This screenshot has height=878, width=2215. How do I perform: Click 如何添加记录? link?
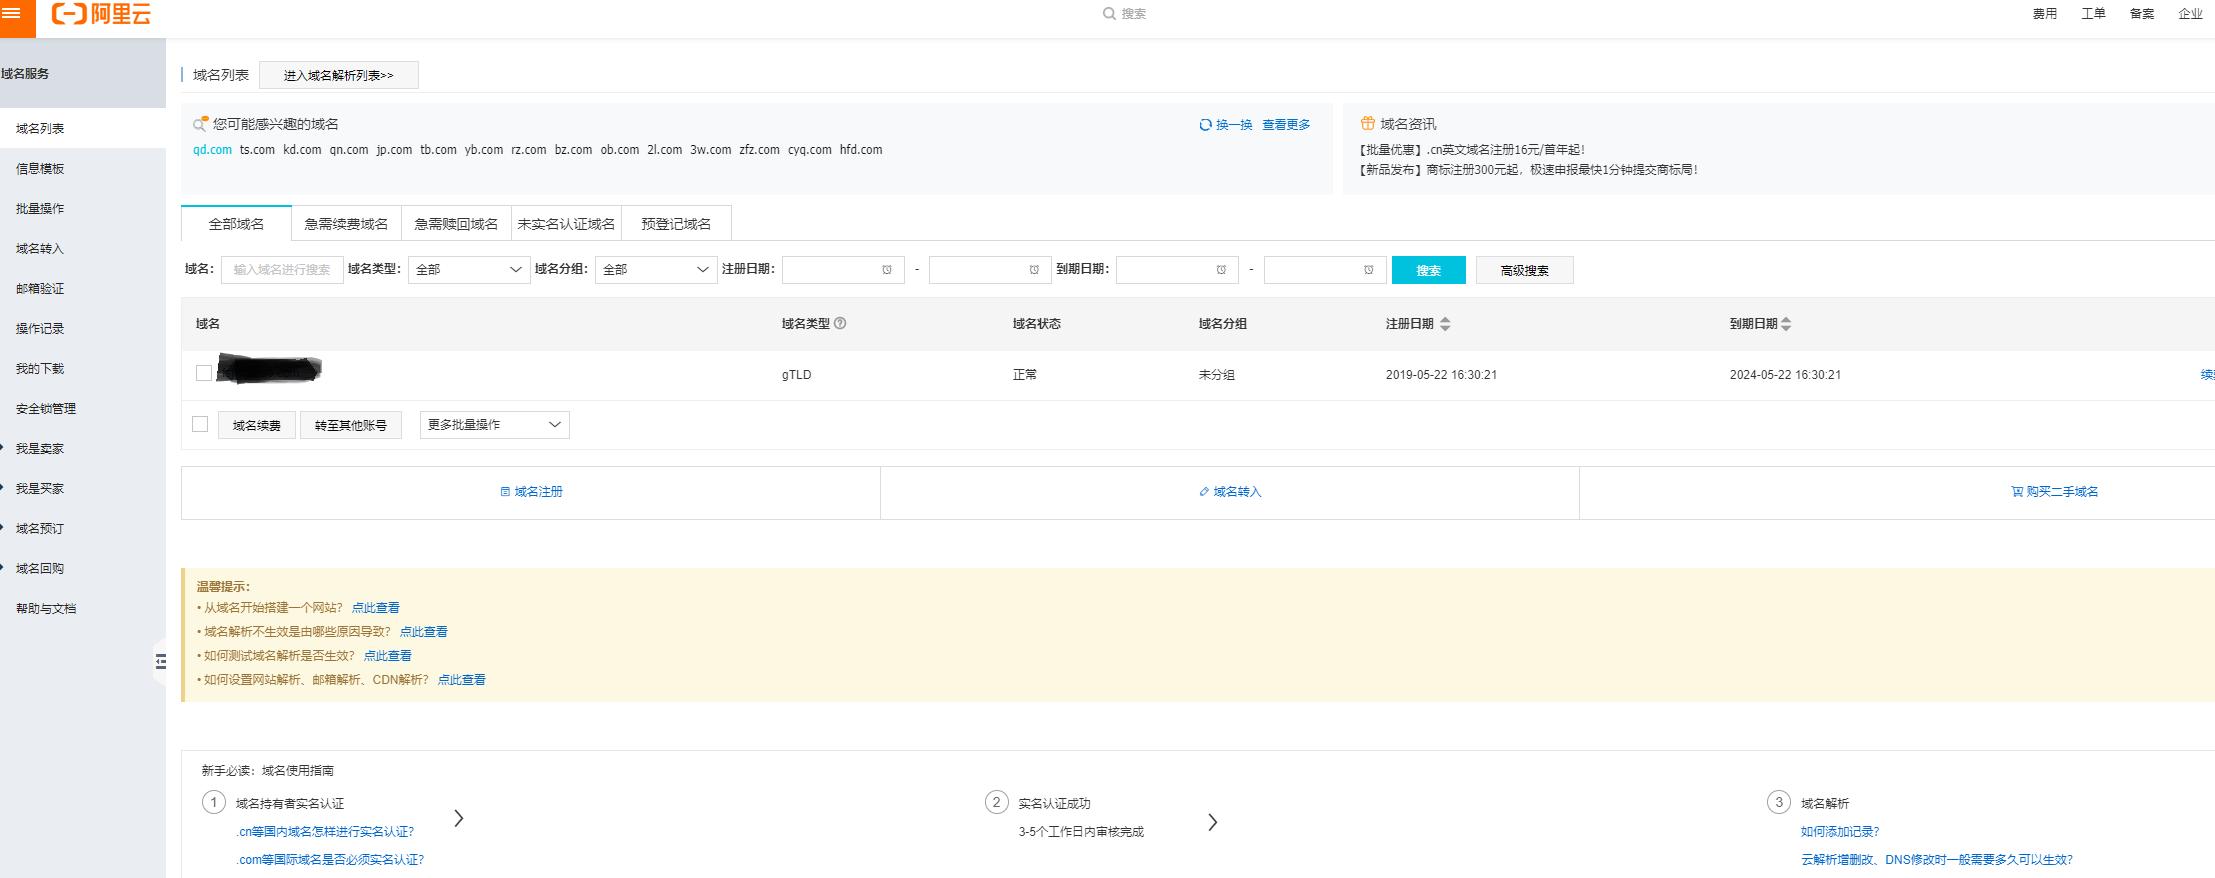(1840, 832)
